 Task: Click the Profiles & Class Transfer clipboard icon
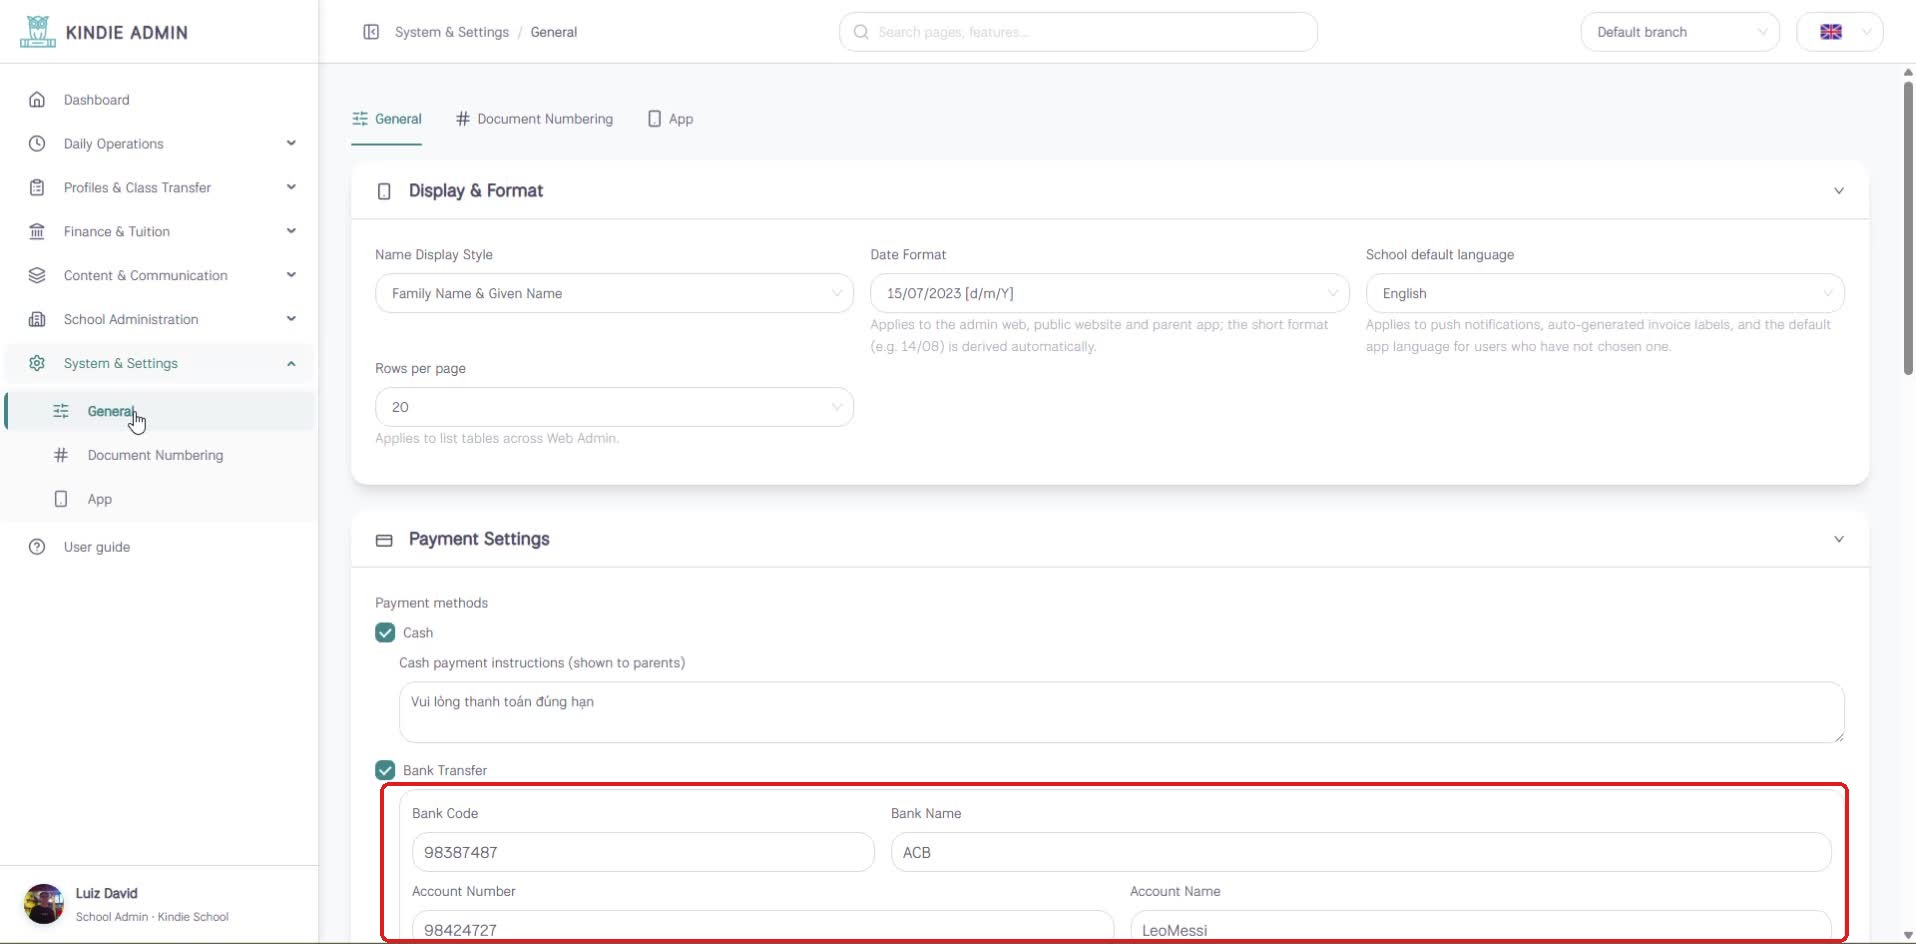pos(37,188)
